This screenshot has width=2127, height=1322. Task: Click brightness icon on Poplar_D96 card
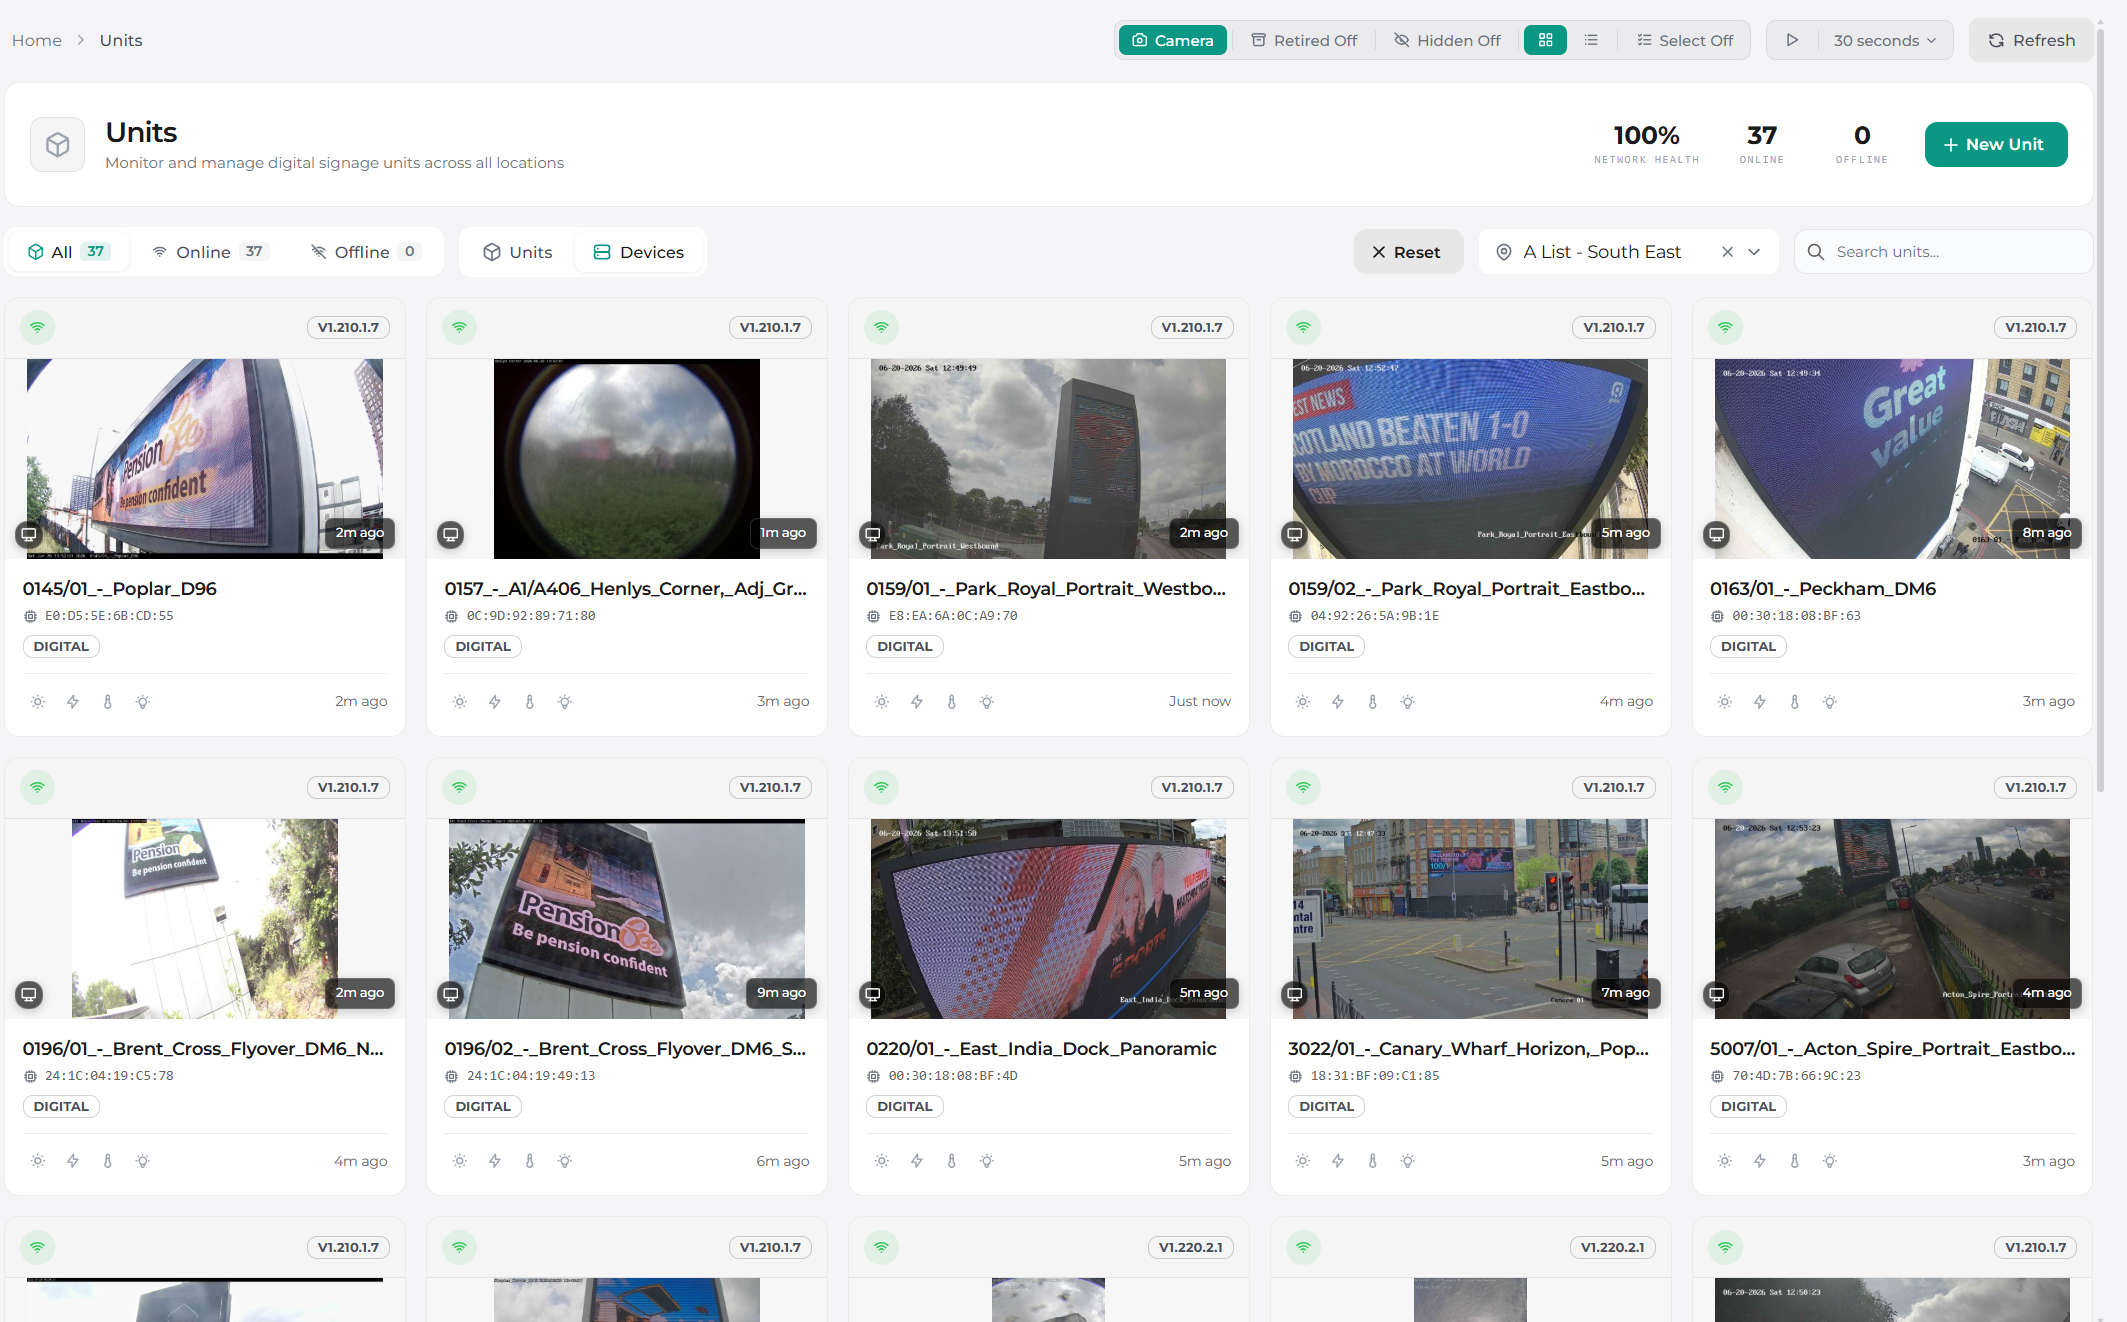coord(38,702)
